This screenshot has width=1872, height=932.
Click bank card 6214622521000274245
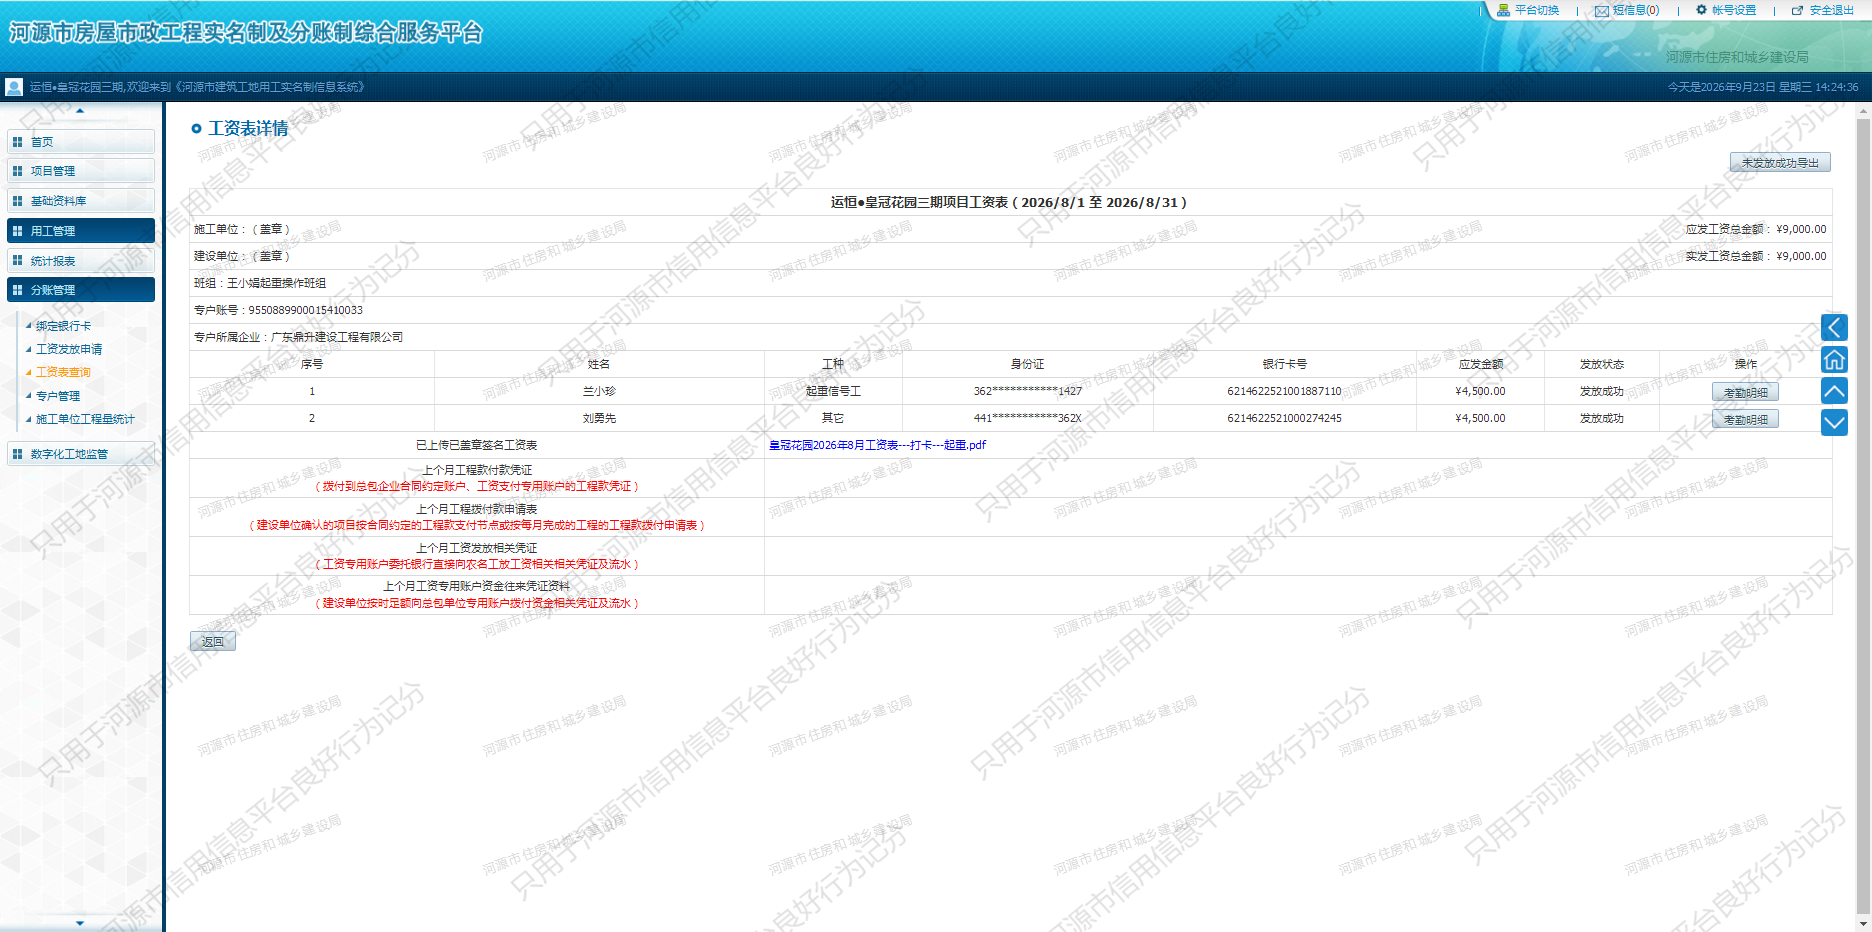[1284, 418]
